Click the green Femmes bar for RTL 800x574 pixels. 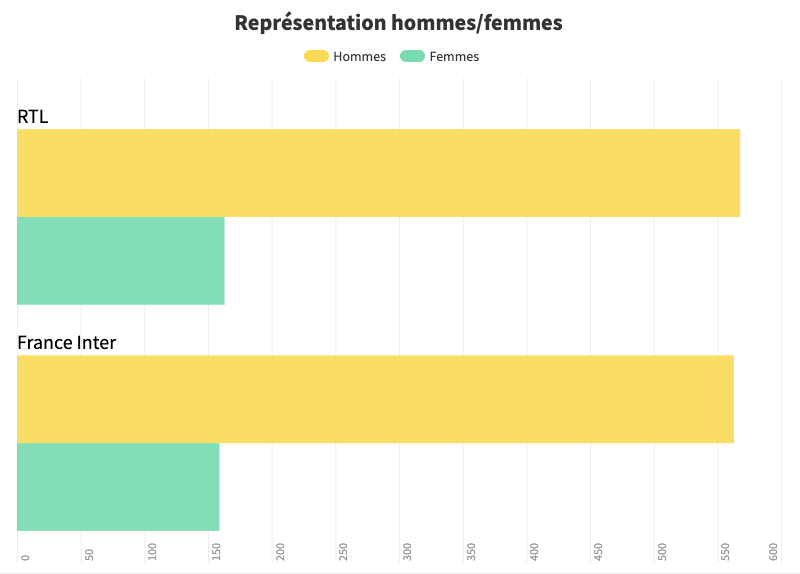click(120, 261)
